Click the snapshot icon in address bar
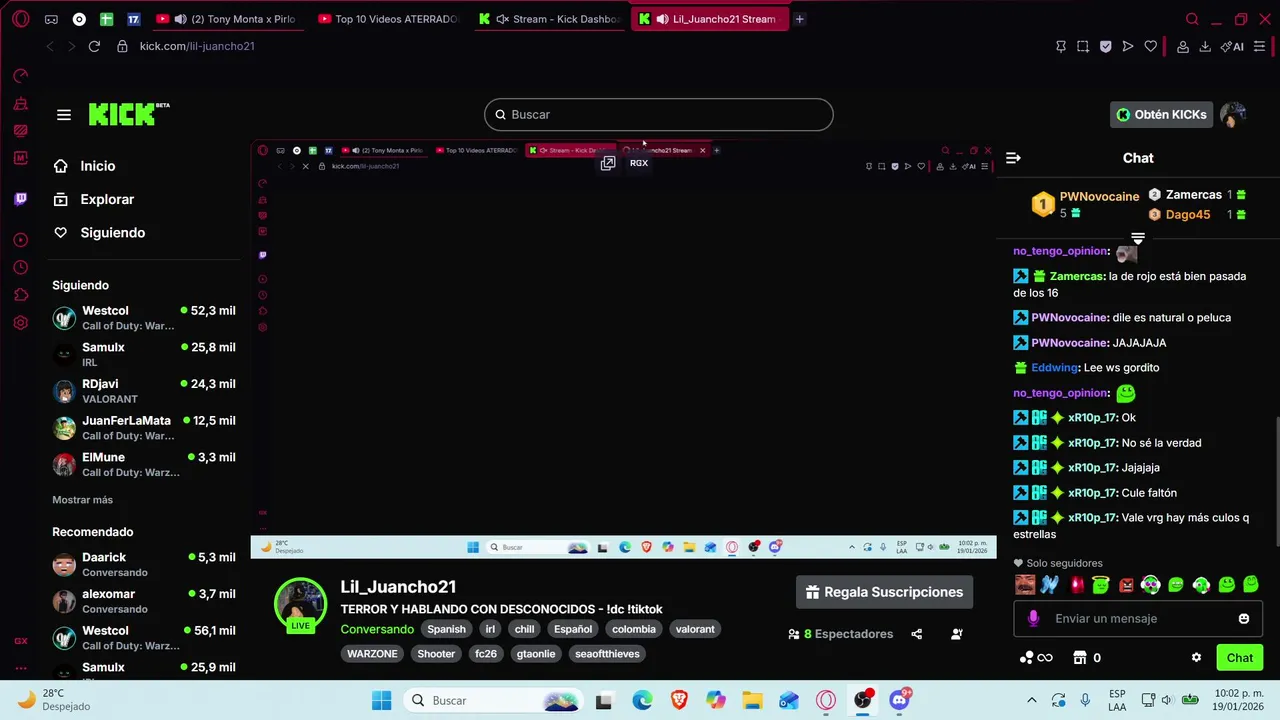This screenshot has height=720, width=1280. pyautogui.click(x=1083, y=46)
